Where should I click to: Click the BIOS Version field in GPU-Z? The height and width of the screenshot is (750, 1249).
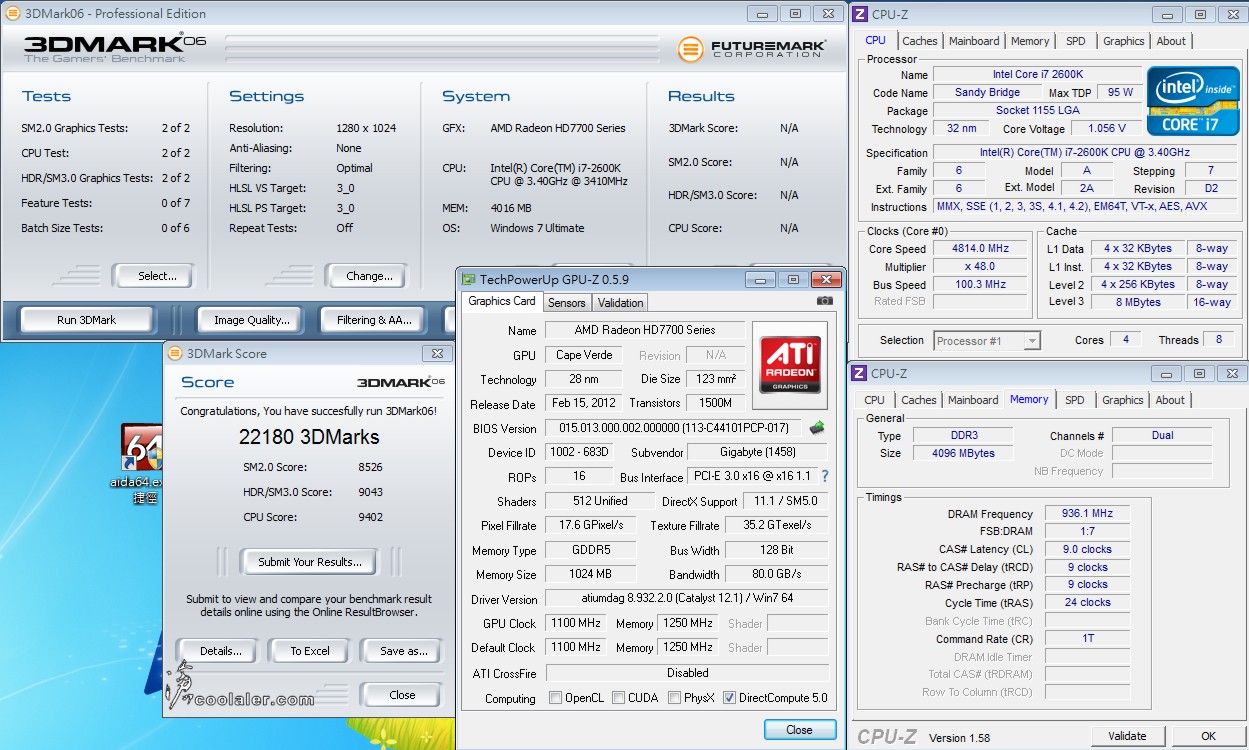pyautogui.click(x=675, y=428)
